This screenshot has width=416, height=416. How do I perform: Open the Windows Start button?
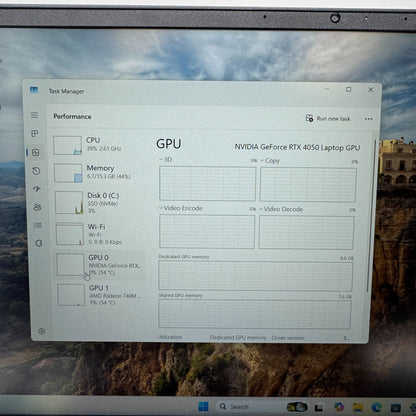click(203, 406)
